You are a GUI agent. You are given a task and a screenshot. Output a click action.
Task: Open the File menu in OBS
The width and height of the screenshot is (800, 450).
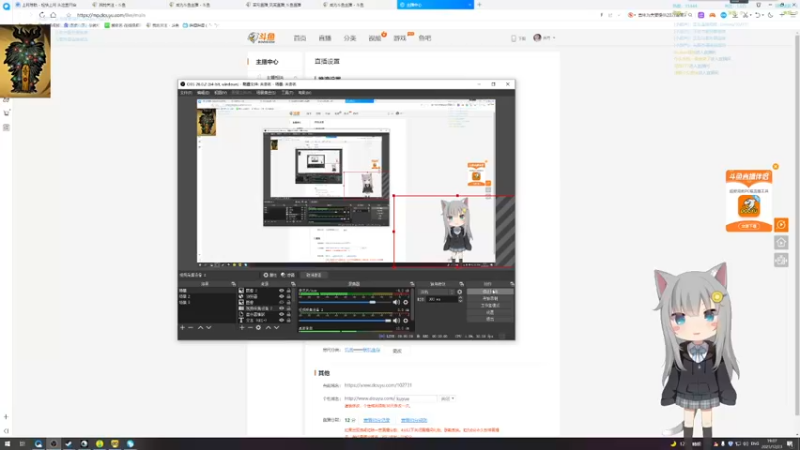[186, 93]
